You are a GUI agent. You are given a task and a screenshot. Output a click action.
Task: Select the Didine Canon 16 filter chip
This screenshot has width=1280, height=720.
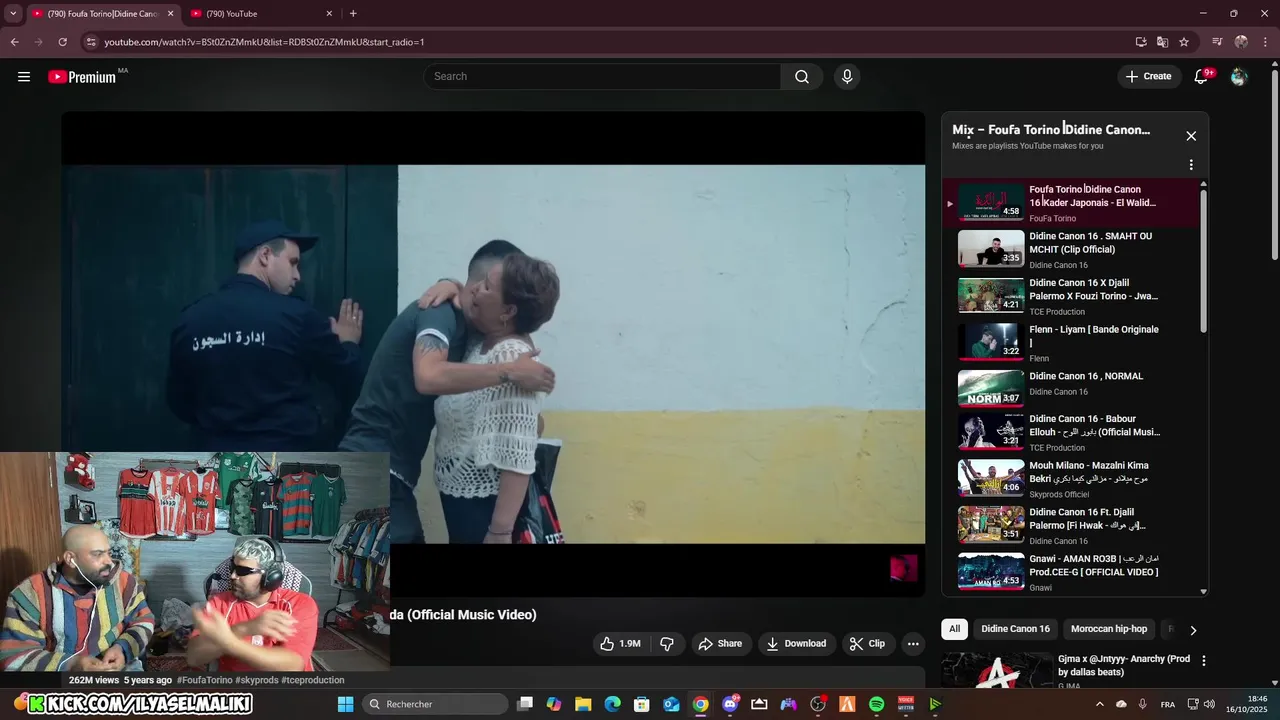[1016, 629]
